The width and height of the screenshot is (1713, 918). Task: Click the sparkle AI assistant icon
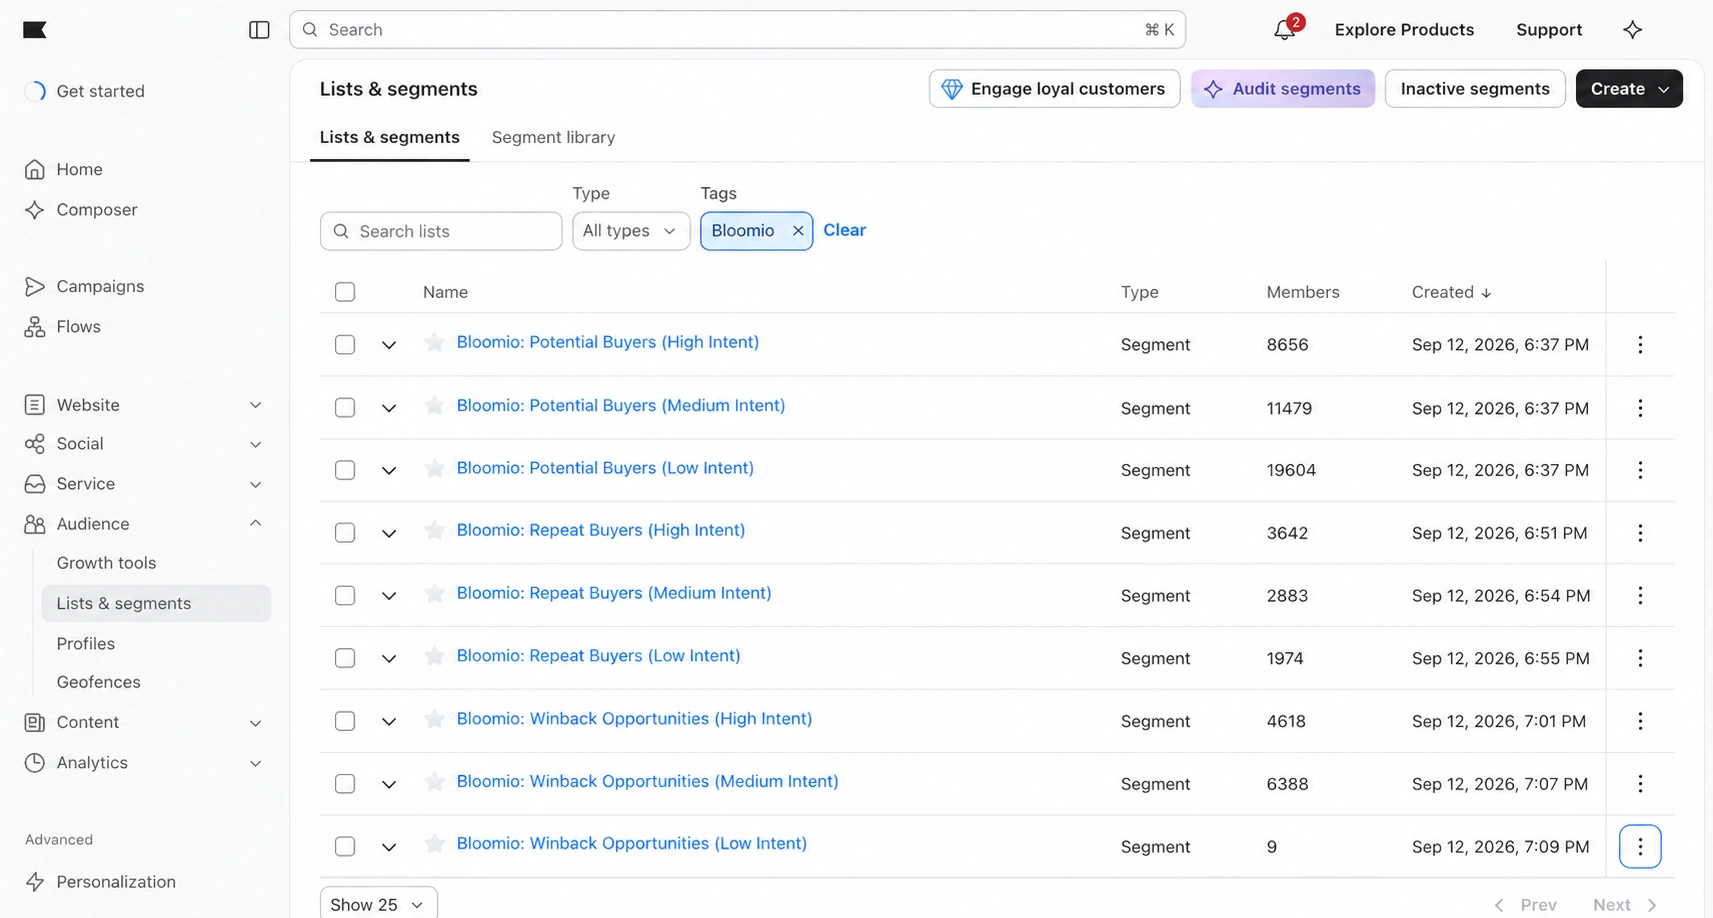tap(1632, 30)
